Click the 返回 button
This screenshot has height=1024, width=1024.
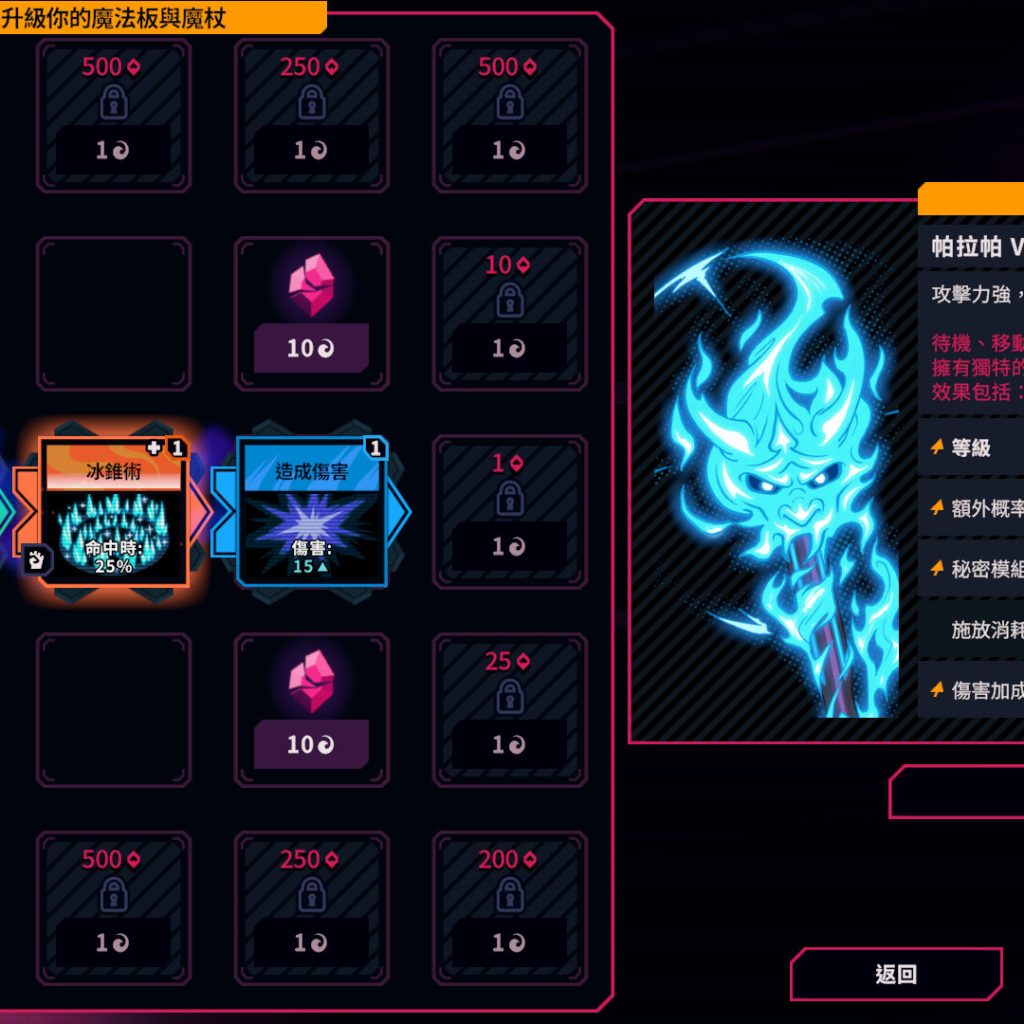click(896, 974)
